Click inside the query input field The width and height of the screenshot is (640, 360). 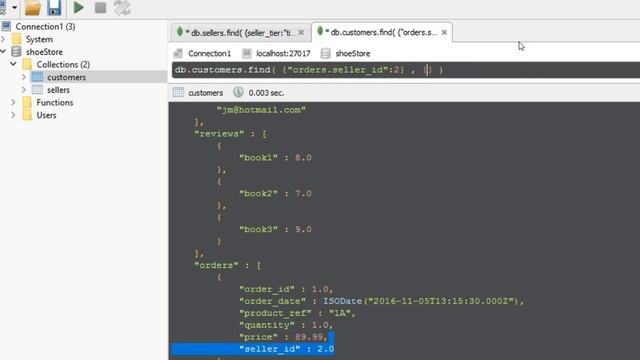pyautogui.click(x=406, y=70)
